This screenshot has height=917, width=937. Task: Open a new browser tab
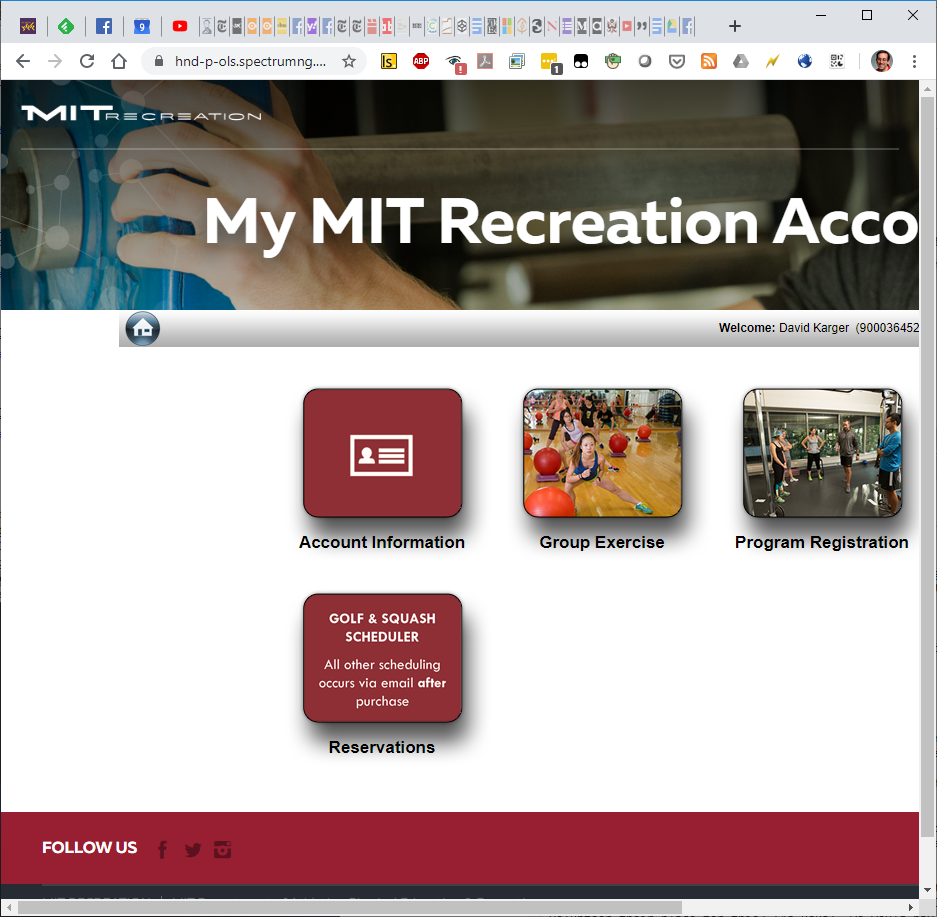coord(735,26)
